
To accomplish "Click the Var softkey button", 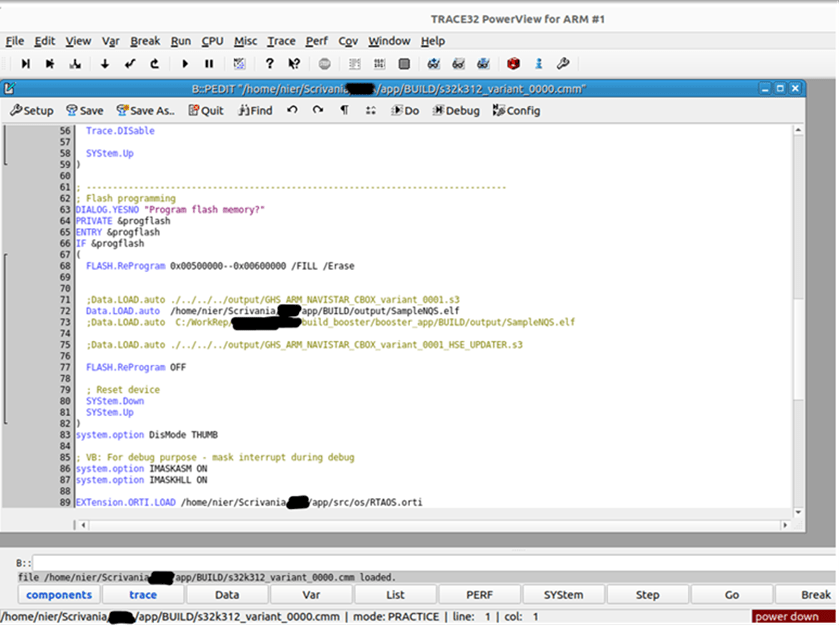I will (x=311, y=595).
